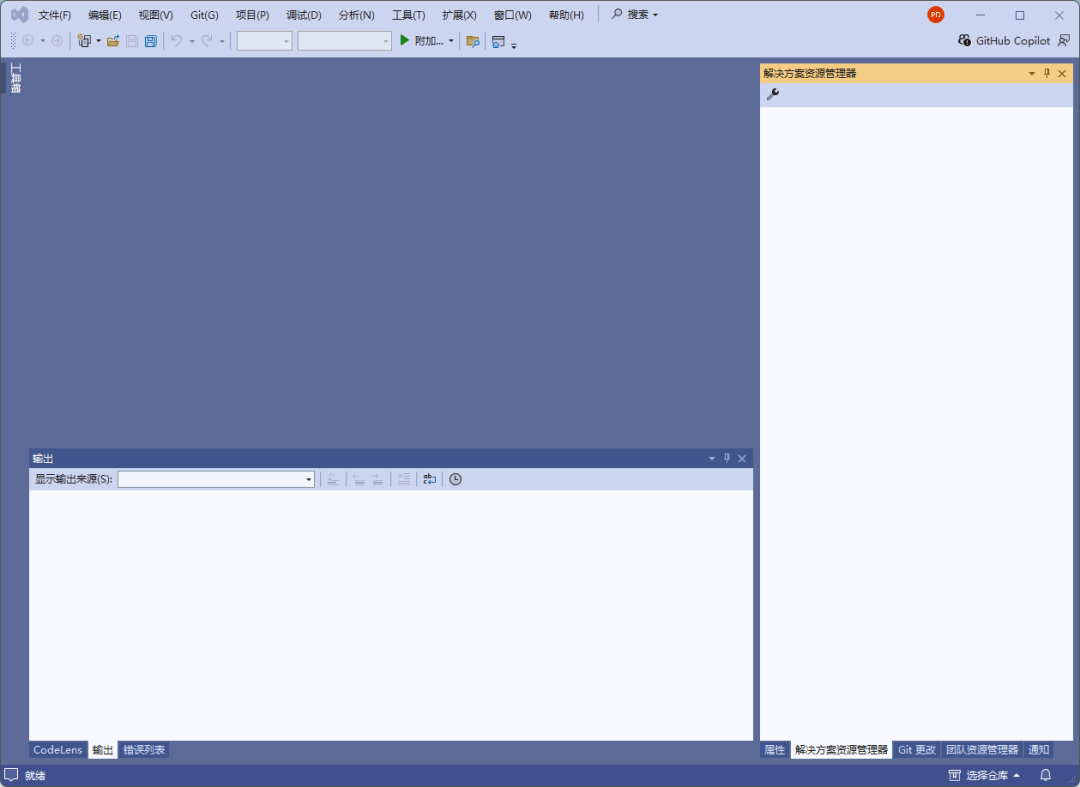This screenshot has height=787, width=1080.
Task: Open the 窗口(W) menu
Action: tap(512, 15)
